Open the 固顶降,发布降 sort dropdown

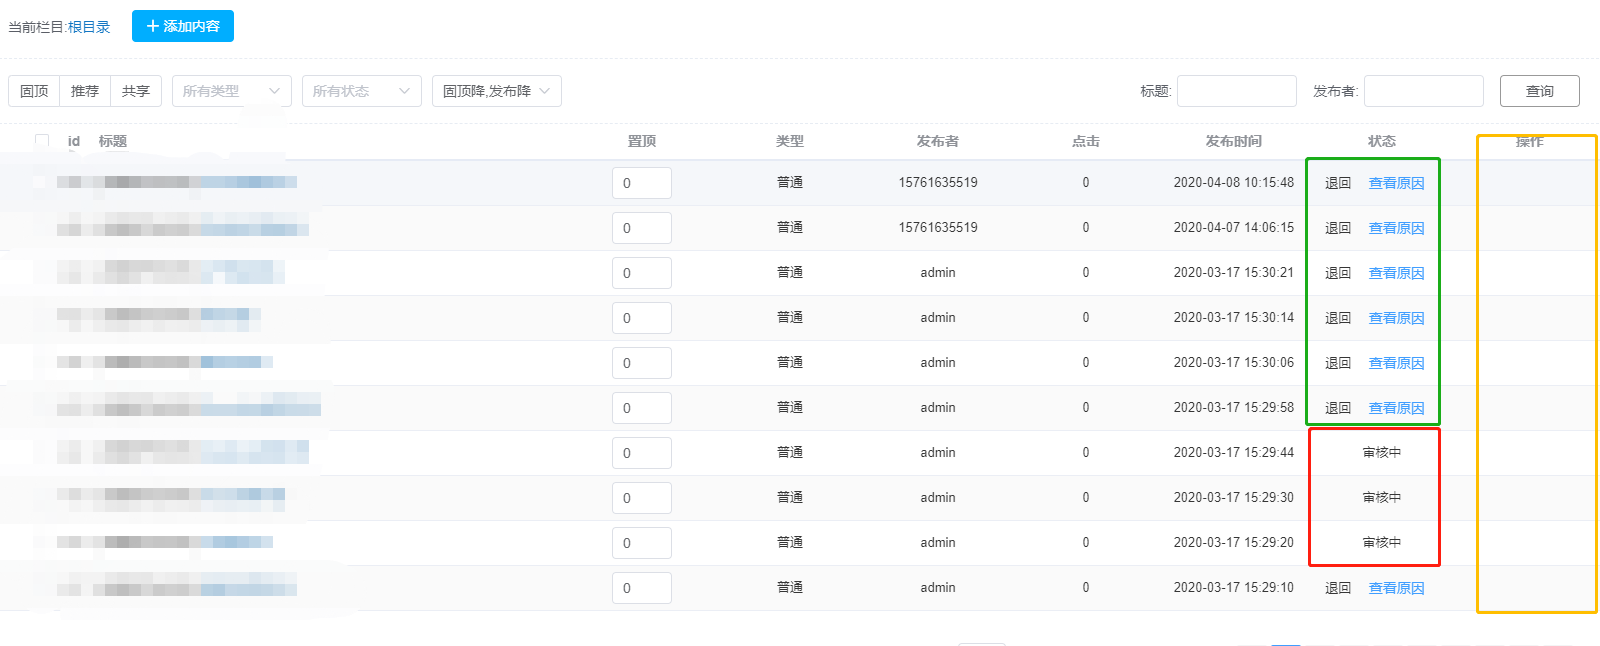pyautogui.click(x=496, y=91)
